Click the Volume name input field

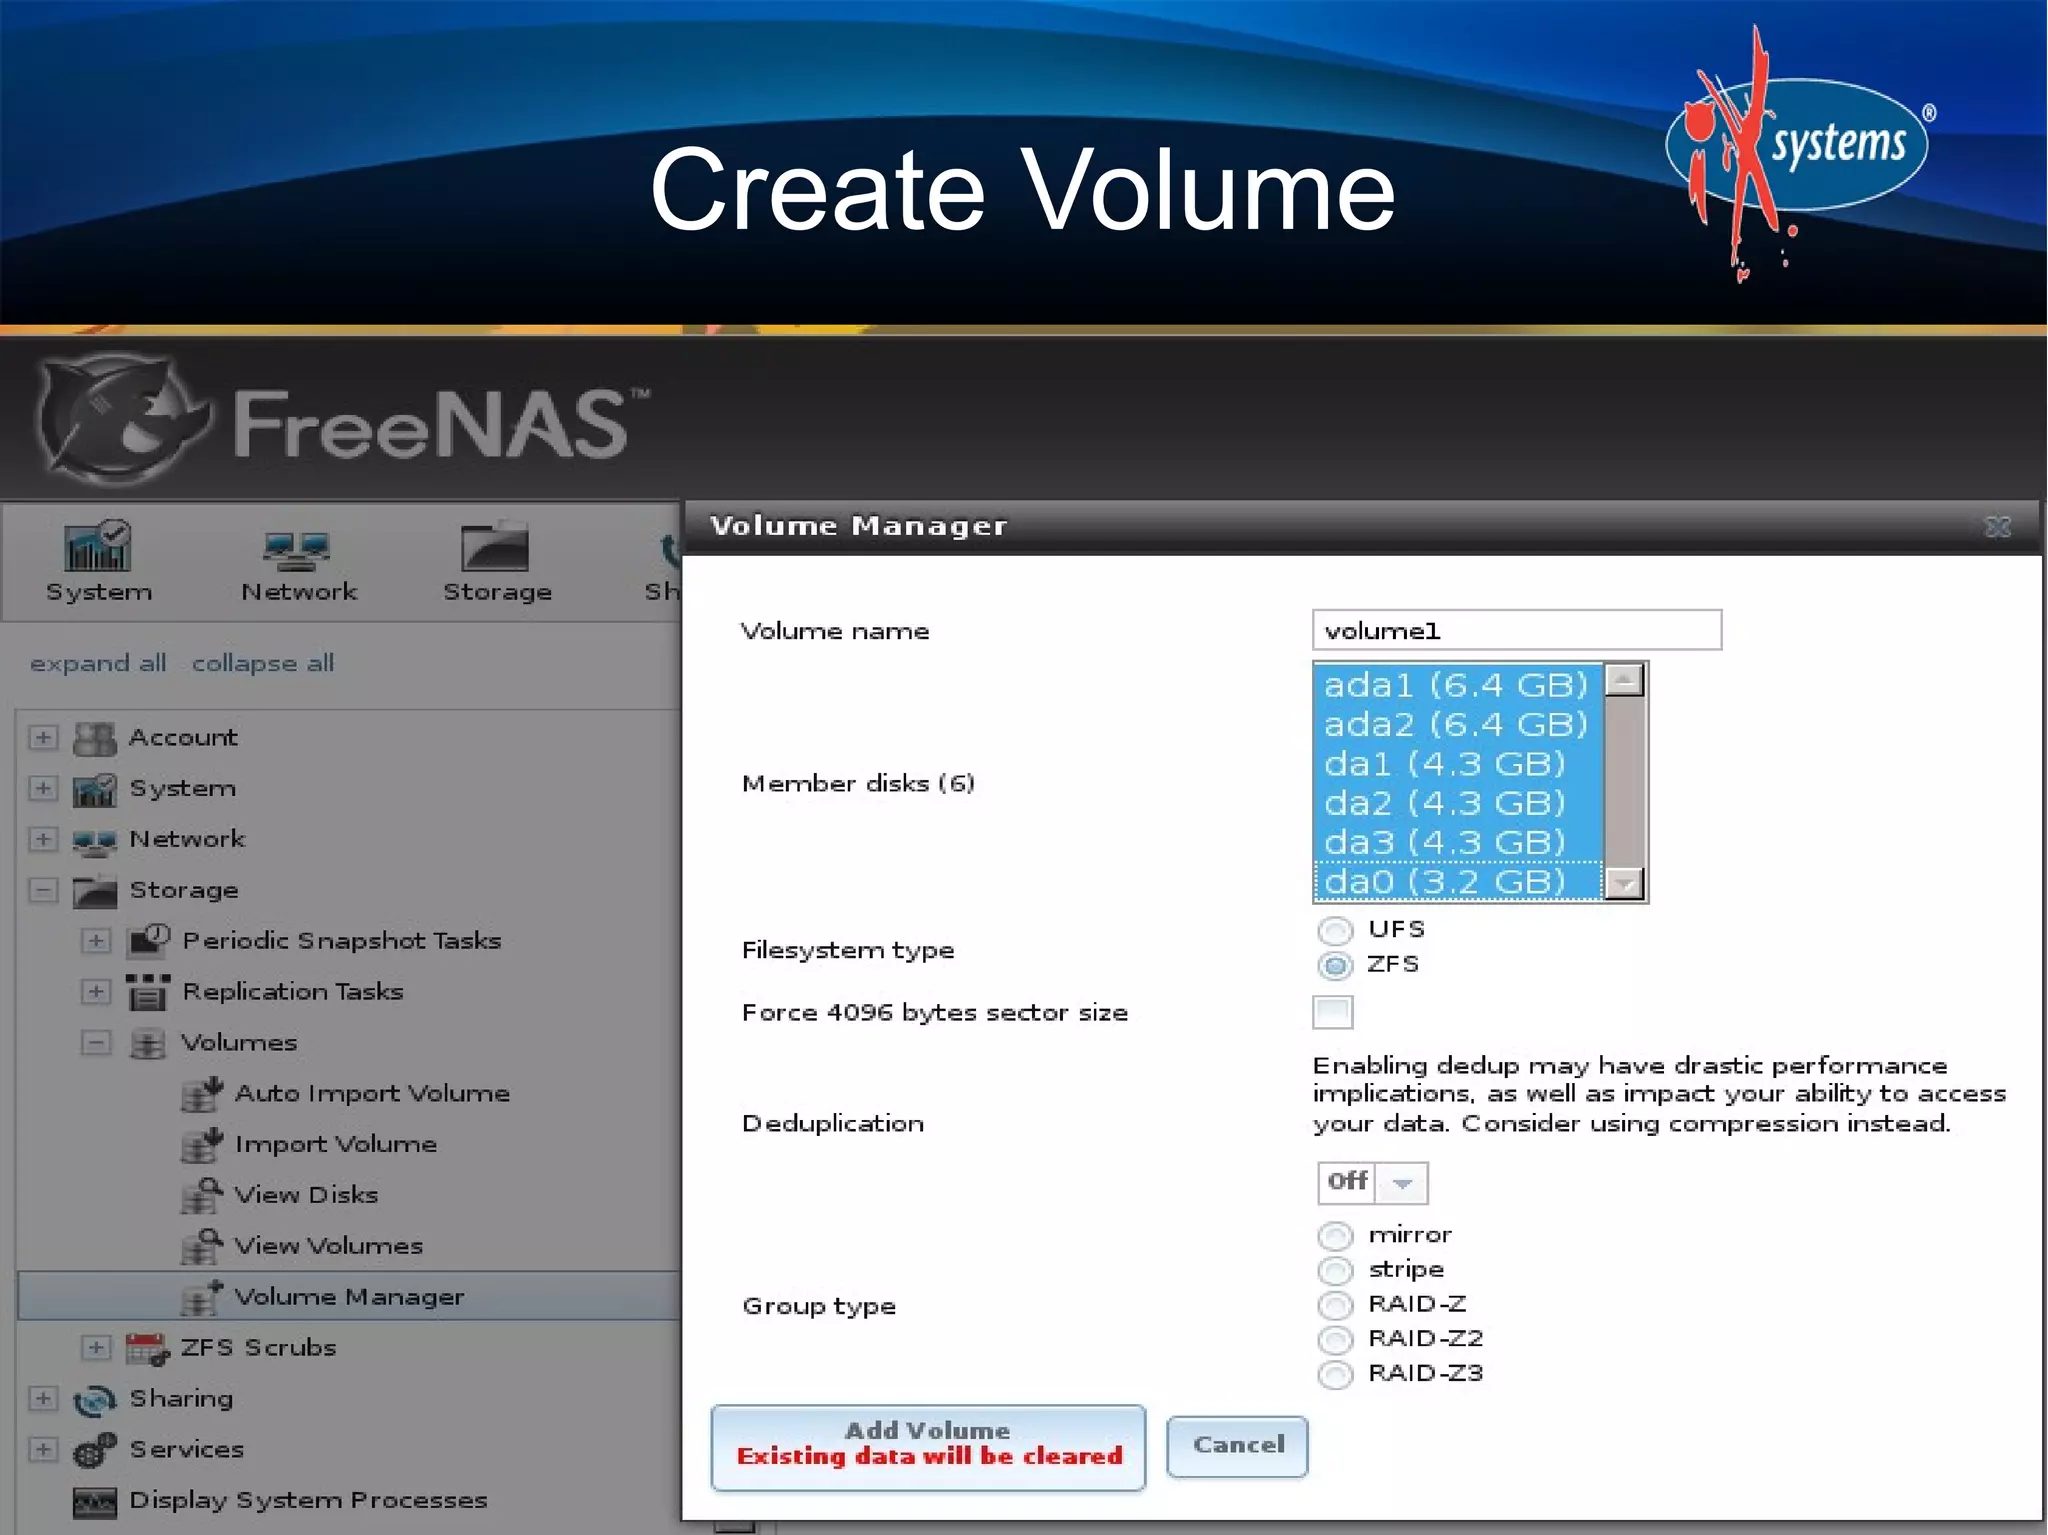coord(1517,631)
